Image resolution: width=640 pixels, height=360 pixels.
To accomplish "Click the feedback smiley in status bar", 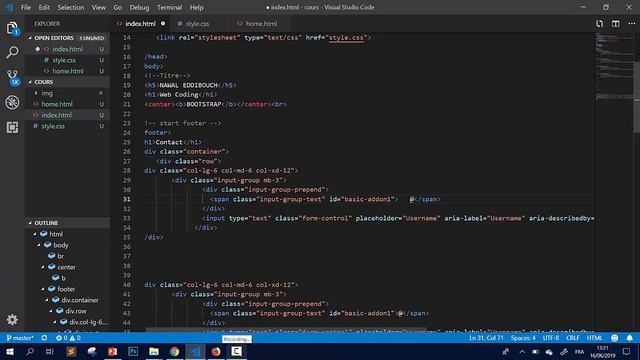I will [x=615, y=338].
